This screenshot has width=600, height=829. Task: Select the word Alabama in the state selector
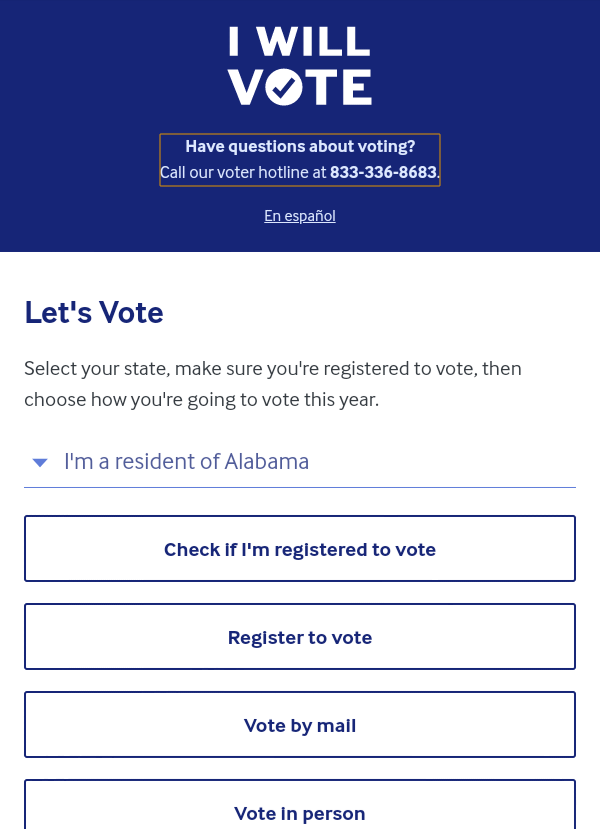tap(266, 462)
